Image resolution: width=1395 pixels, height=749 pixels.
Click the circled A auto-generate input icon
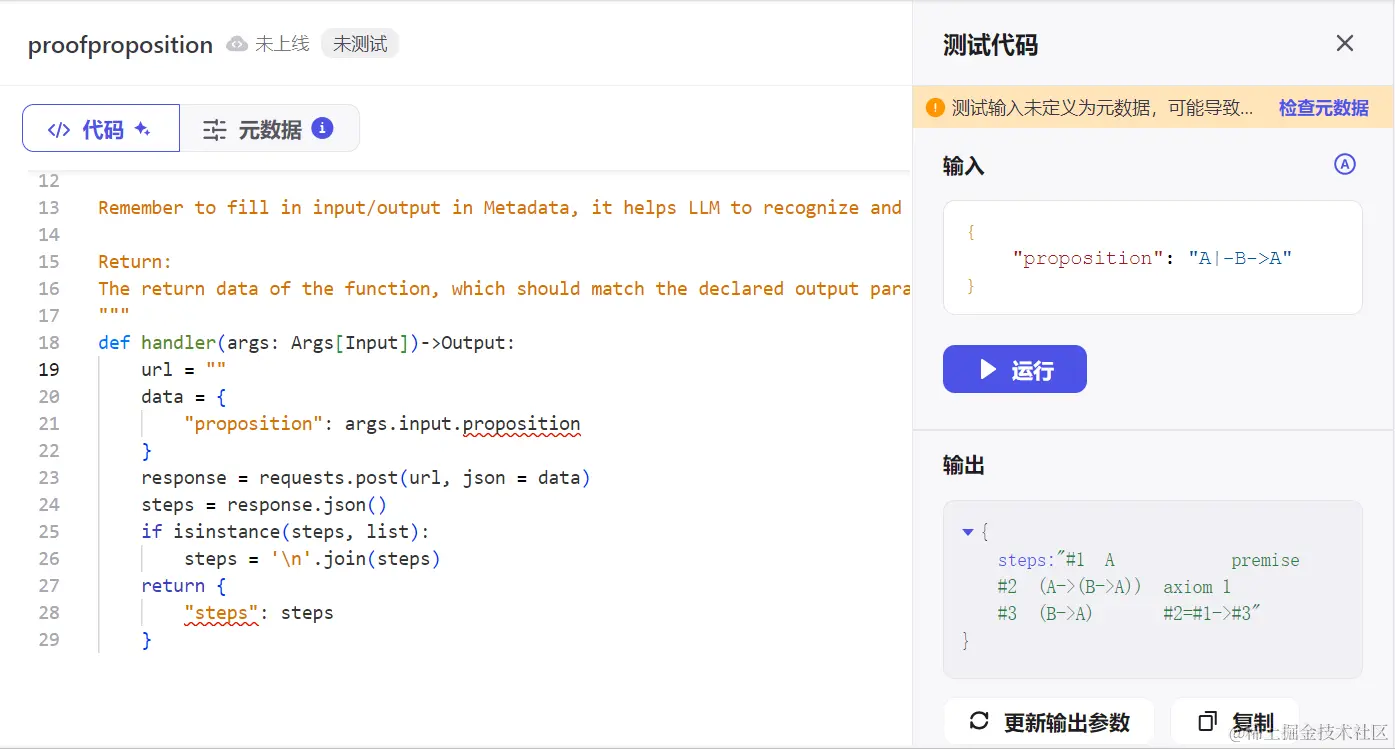coord(1345,165)
